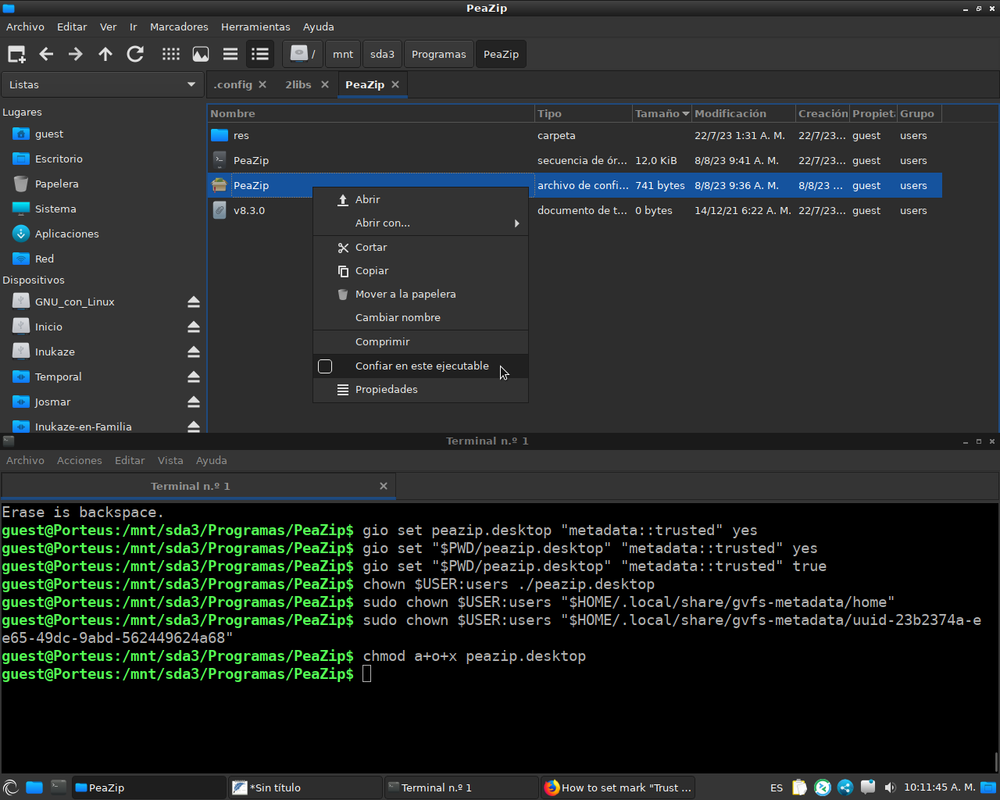Go to parent folder with up arrow
Viewport: 1000px width, 800px height.
click(x=105, y=54)
